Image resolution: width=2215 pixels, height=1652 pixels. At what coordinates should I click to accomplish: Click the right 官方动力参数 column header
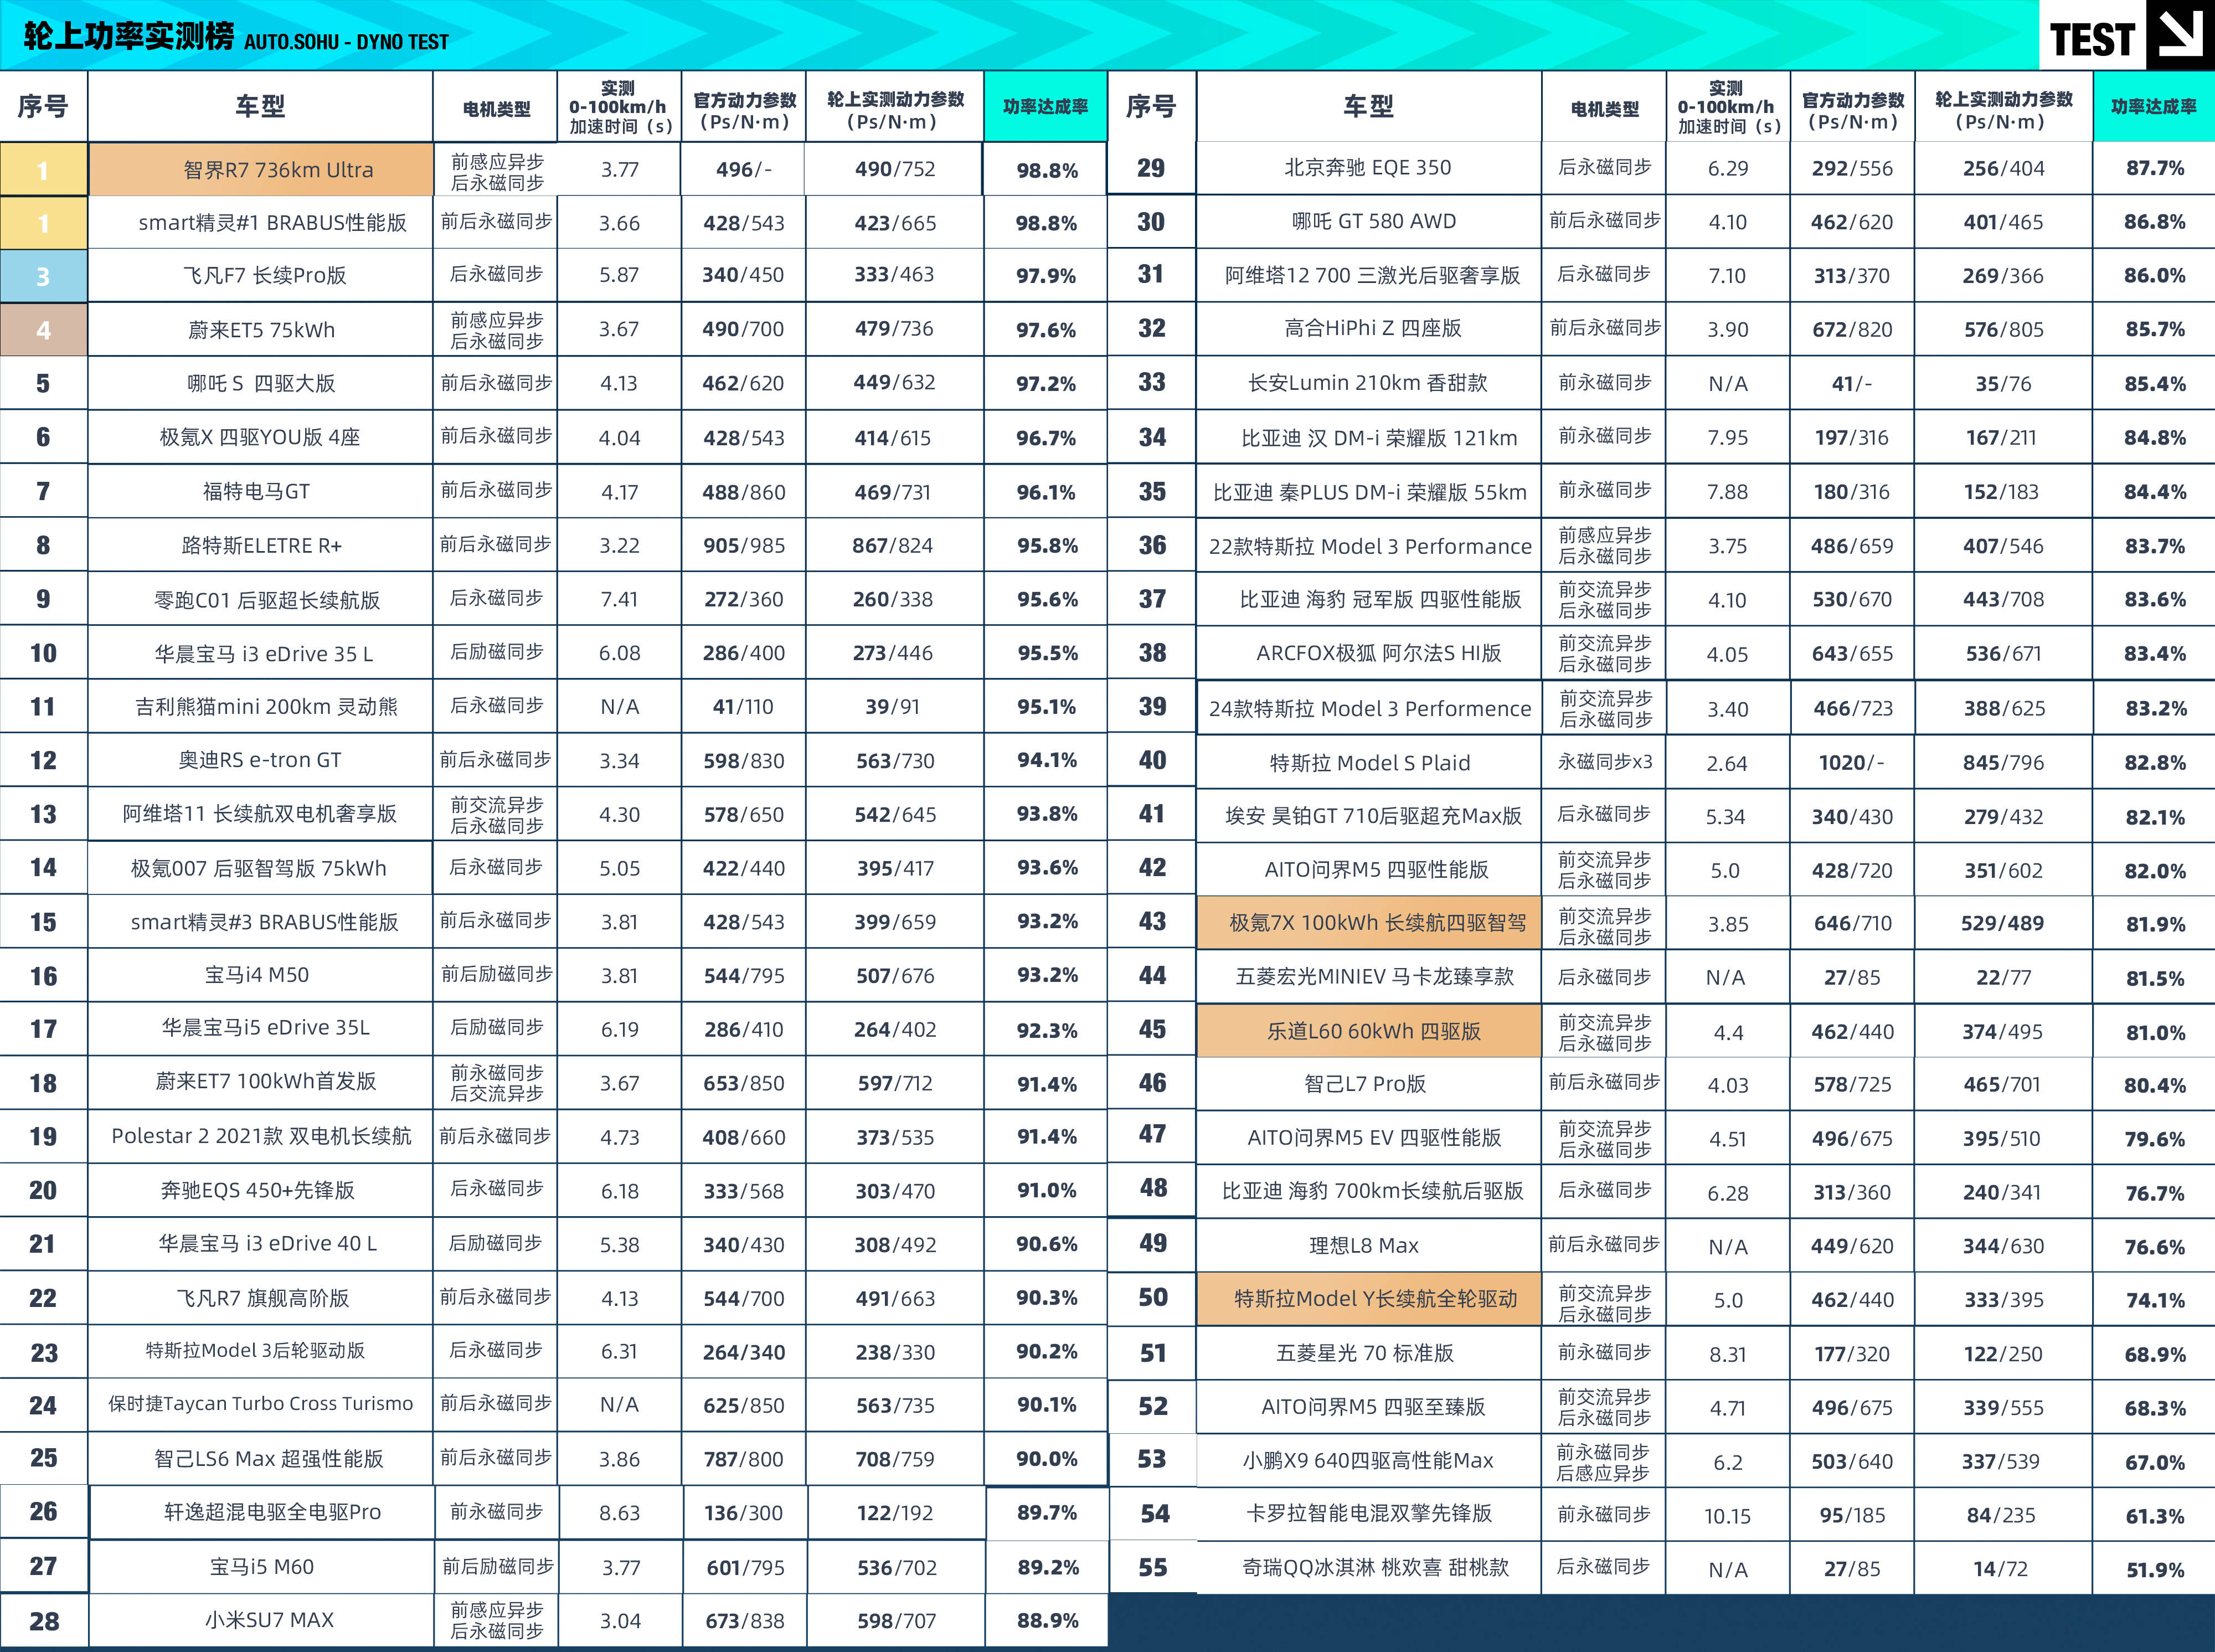pyautogui.click(x=1852, y=106)
